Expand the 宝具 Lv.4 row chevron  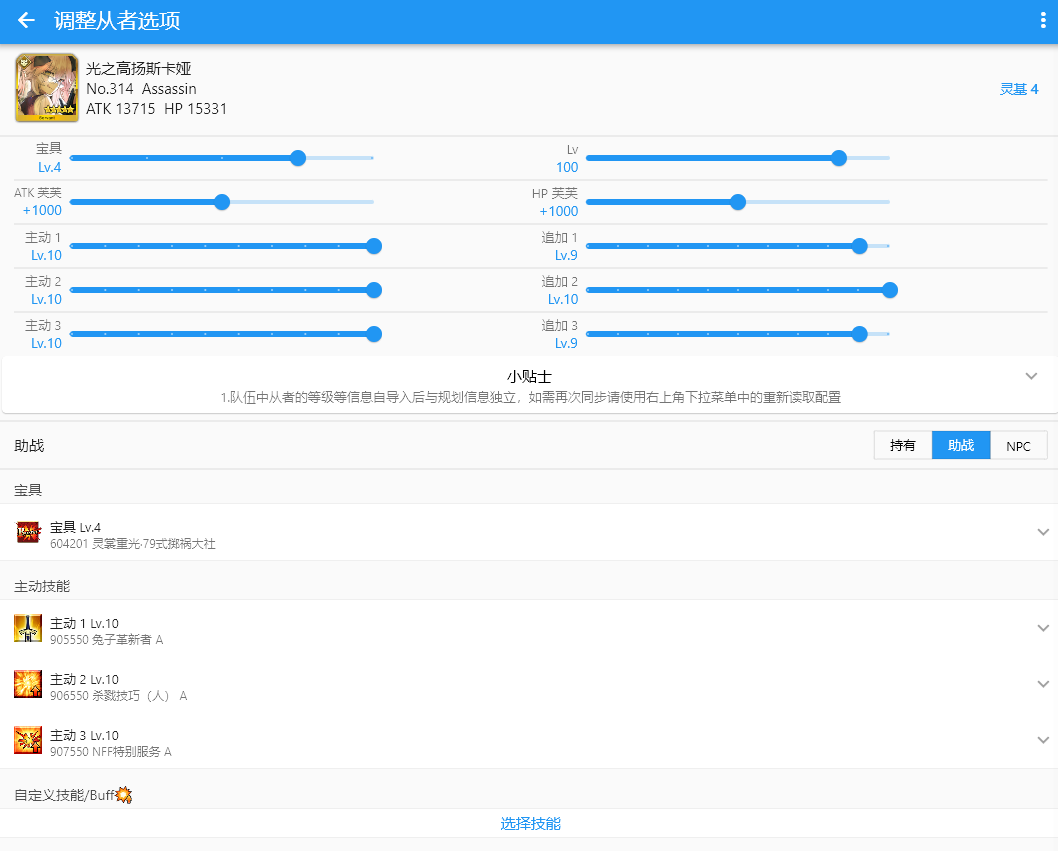click(x=1043, y=532)
